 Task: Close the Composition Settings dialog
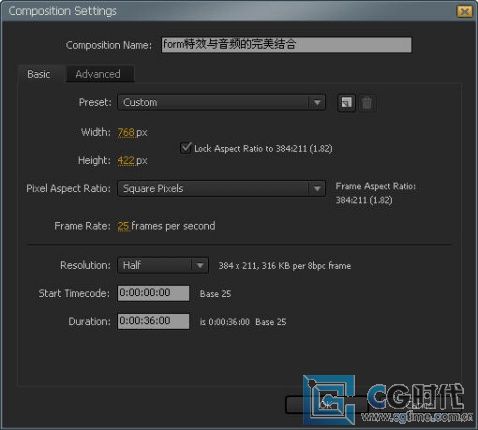(464, 12)
